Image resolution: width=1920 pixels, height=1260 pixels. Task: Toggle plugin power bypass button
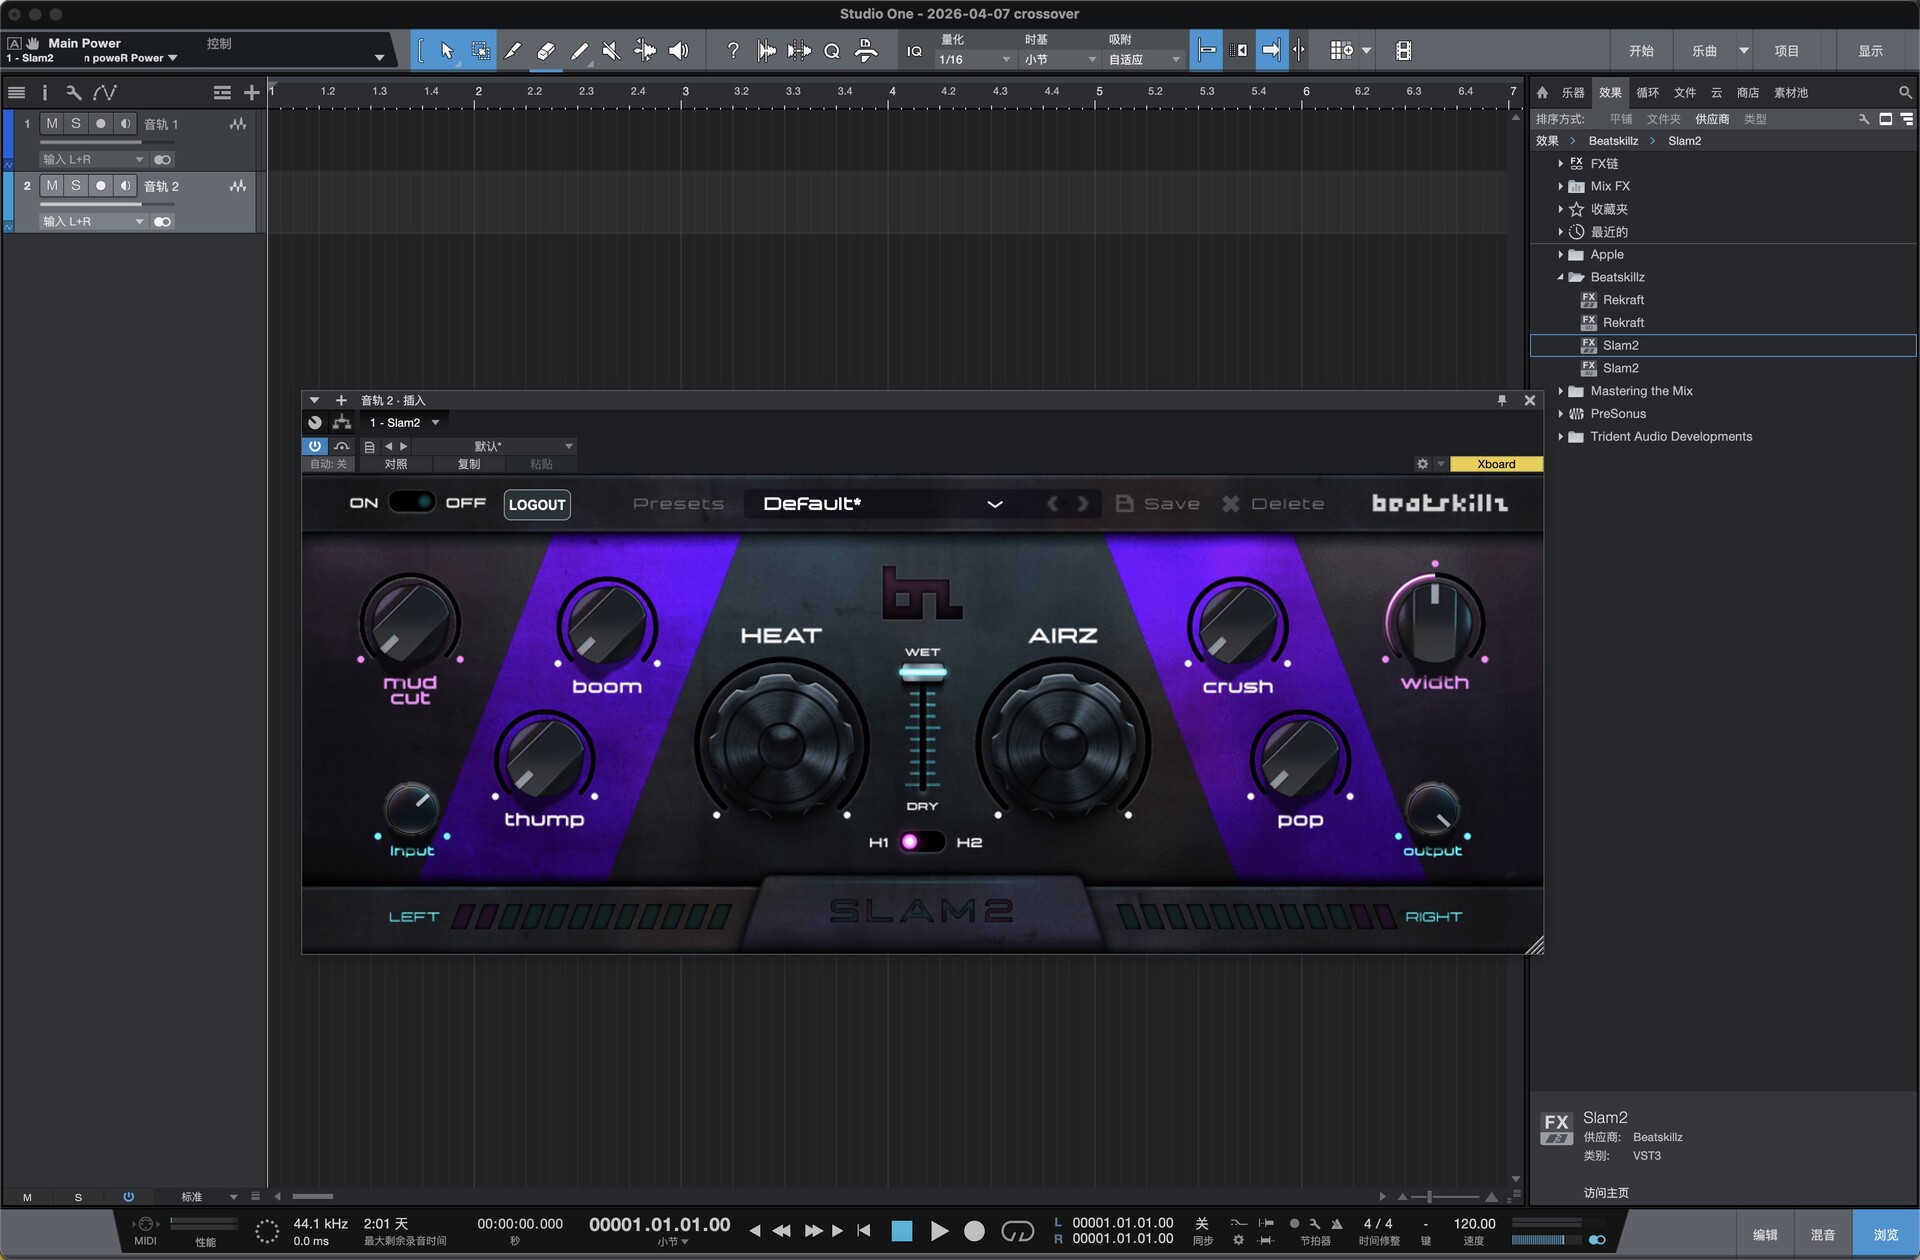tap(314, 446)
